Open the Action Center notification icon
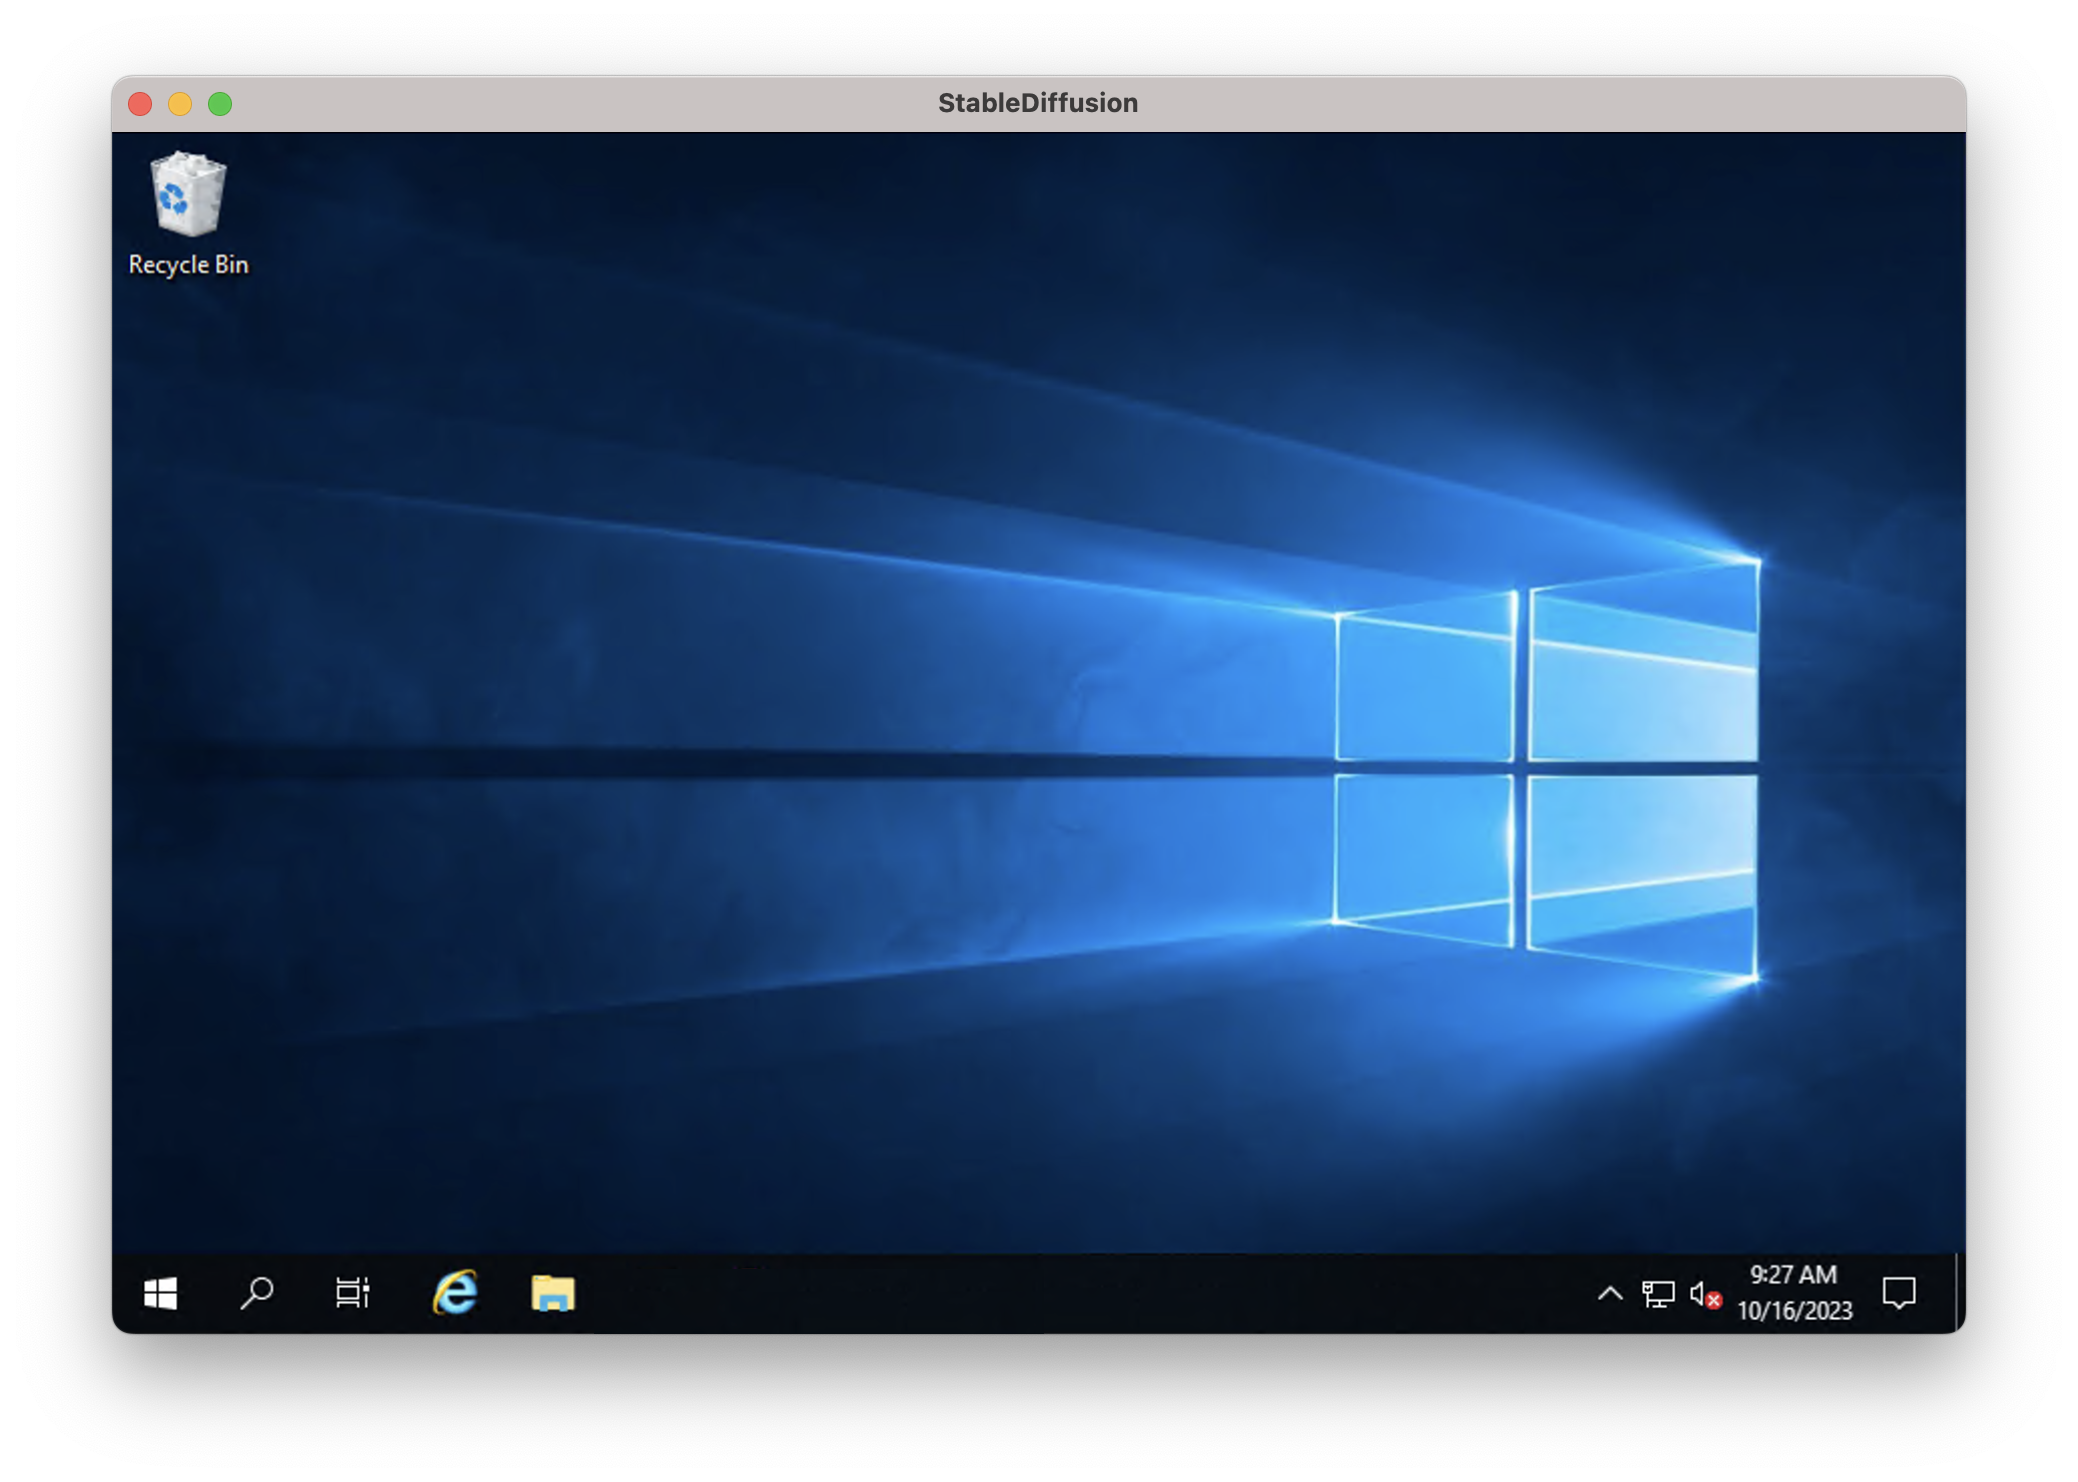2078x1482 pixels. coord(1898,1293)
